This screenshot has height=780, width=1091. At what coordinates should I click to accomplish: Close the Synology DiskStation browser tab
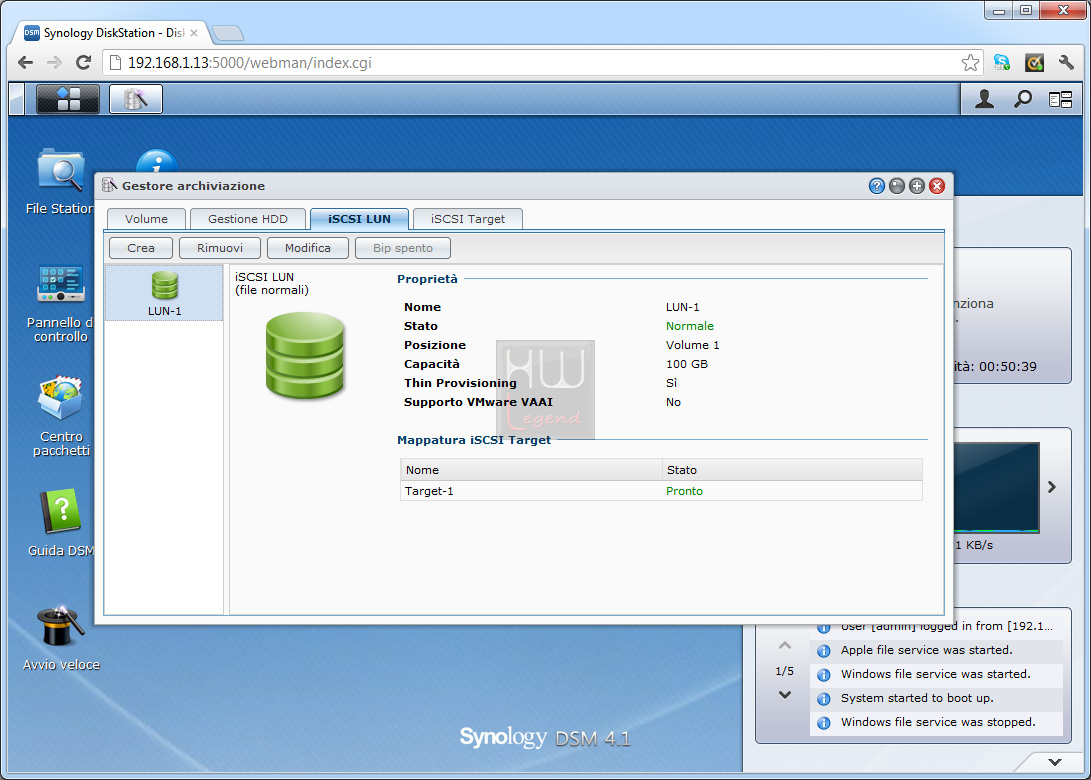tap(194, 33)
